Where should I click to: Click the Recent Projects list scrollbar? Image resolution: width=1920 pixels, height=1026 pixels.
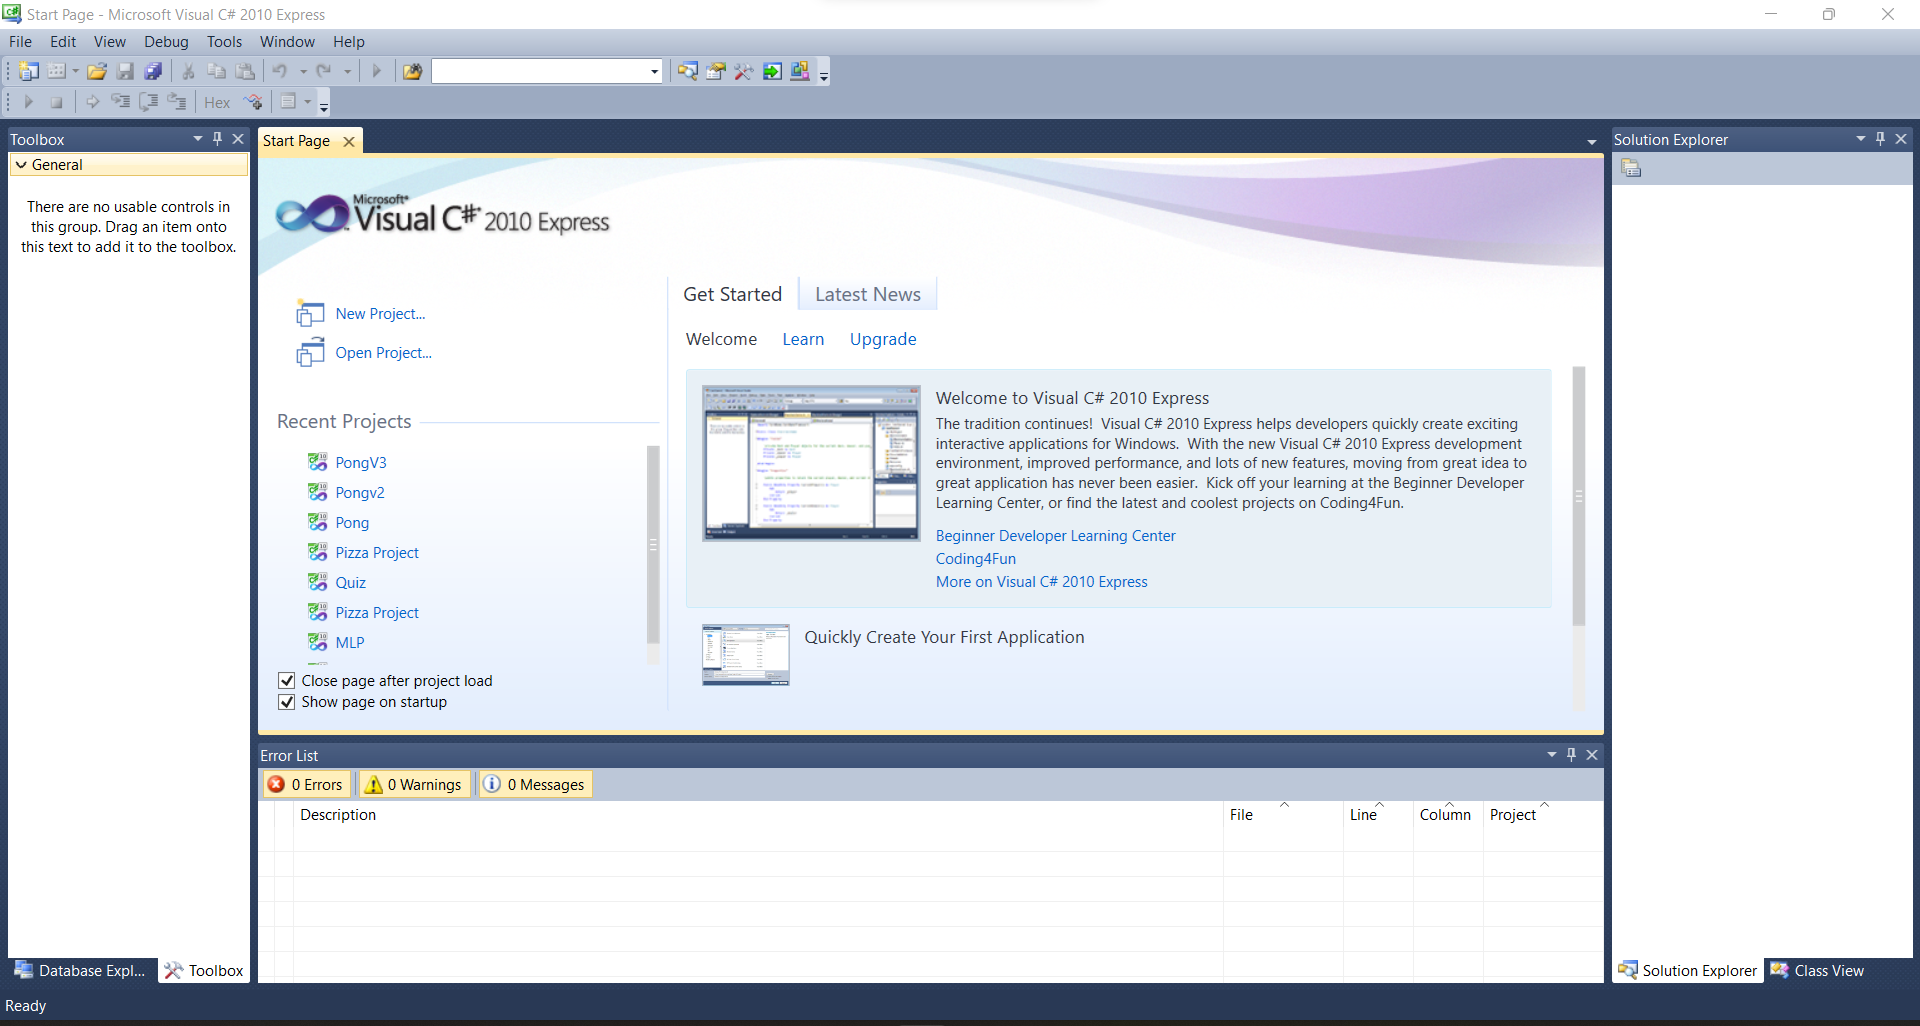(x=653, y=545)
